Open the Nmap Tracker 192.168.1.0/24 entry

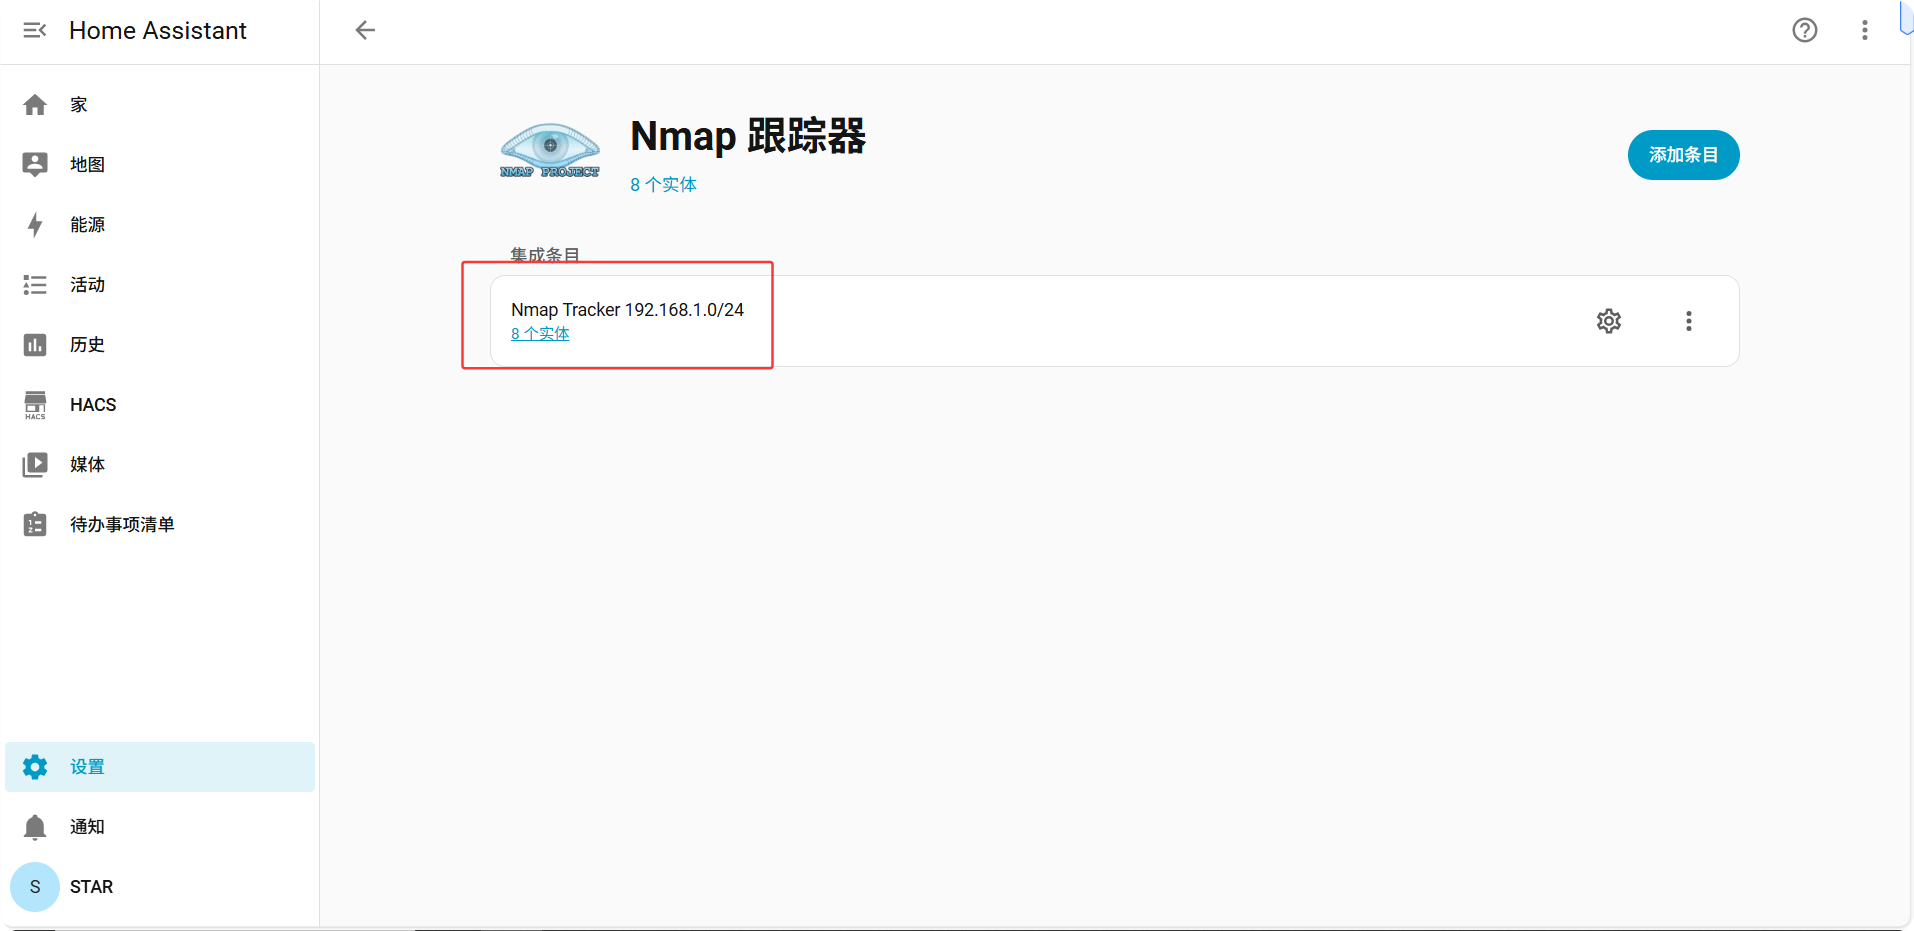coord(627,310)
